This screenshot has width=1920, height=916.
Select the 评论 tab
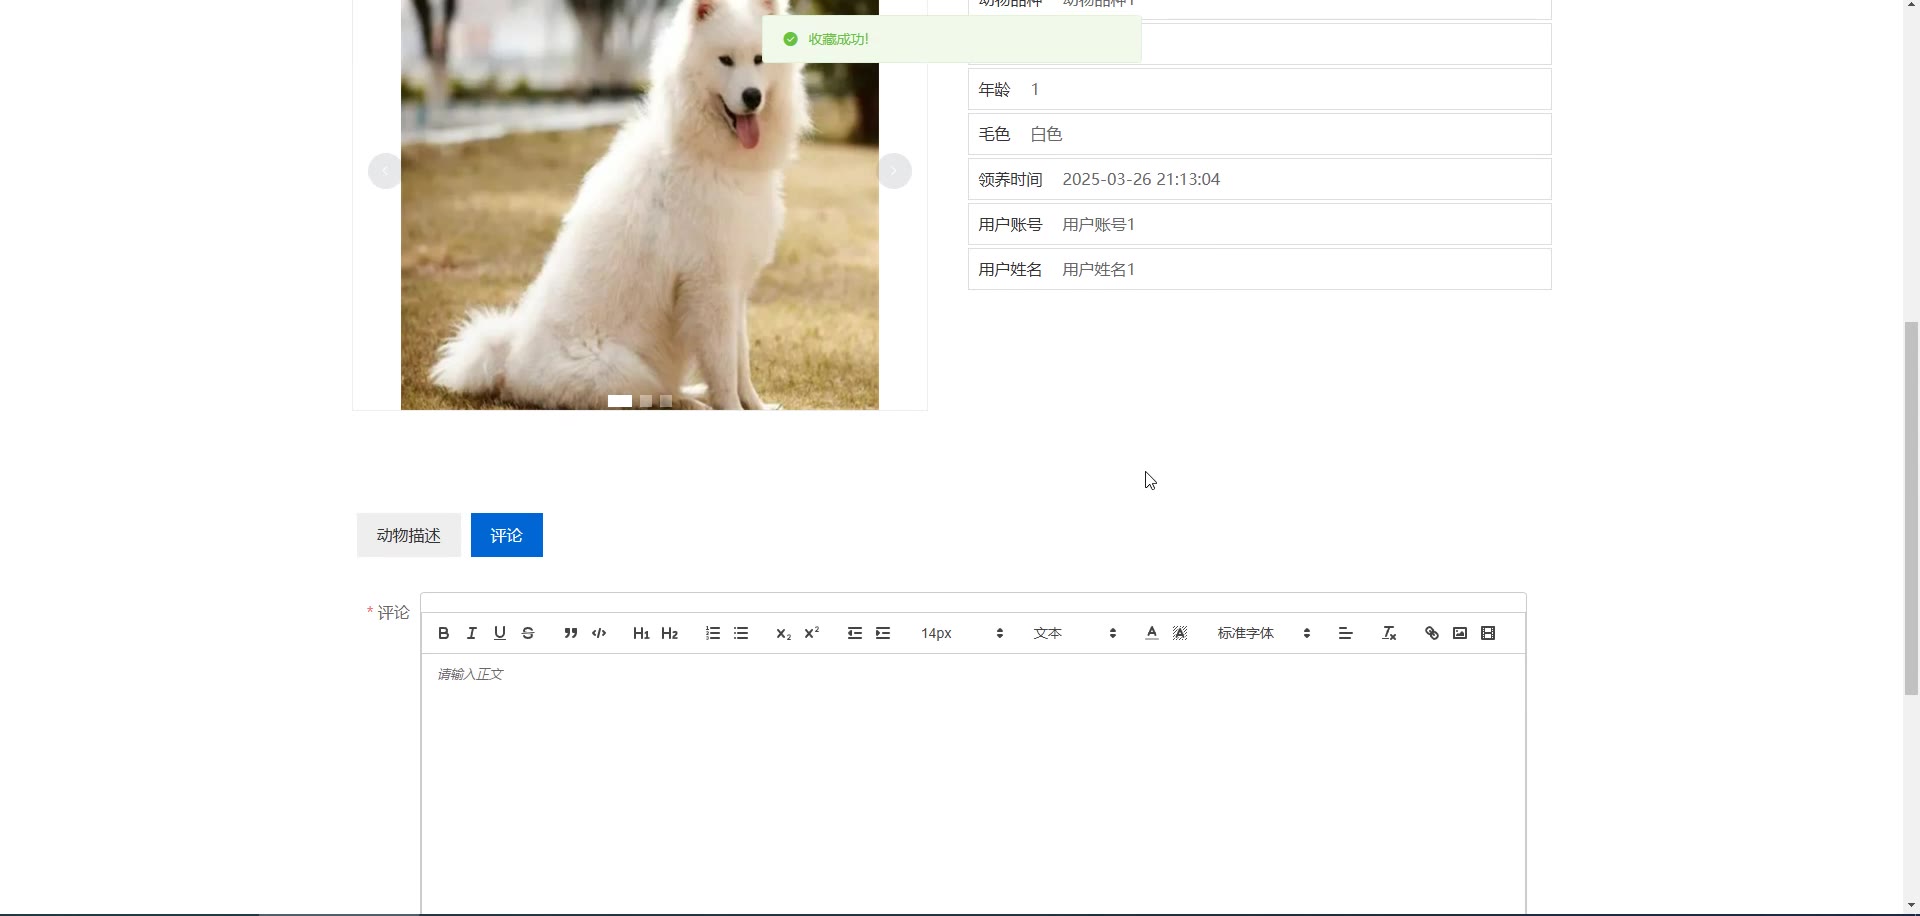(x=506, y=535)
